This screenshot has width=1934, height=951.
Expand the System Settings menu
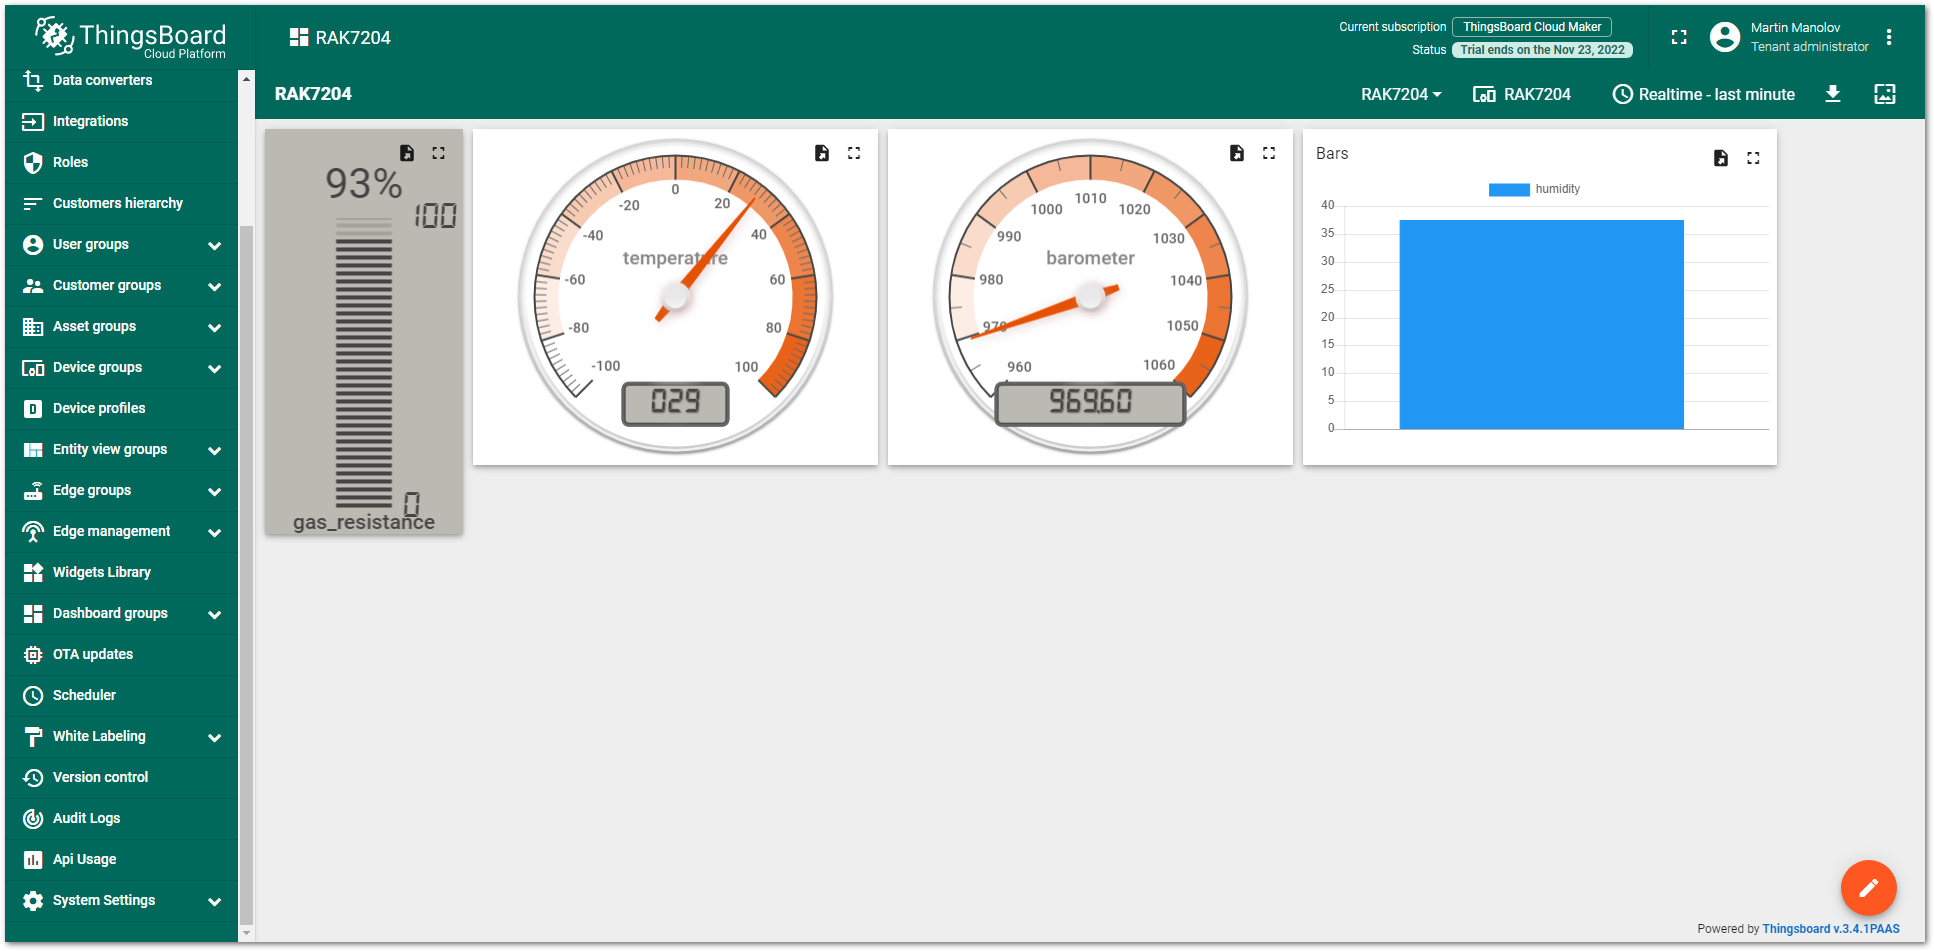pyautogui.click(x=104, y=900)
